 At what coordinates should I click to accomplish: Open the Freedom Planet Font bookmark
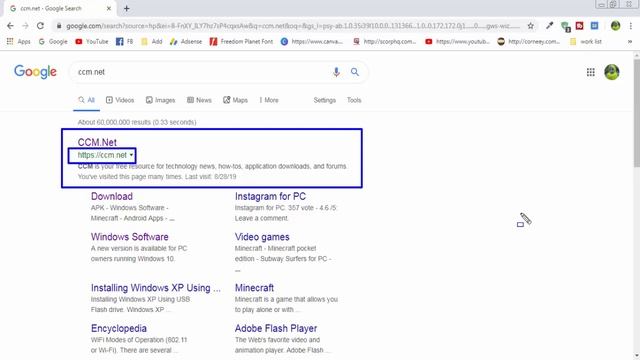[241, 42]
